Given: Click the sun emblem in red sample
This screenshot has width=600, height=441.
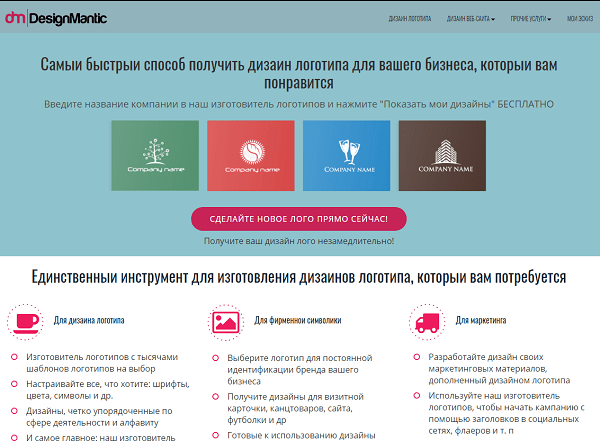Looking at the screenshot, I should point(252,152).
